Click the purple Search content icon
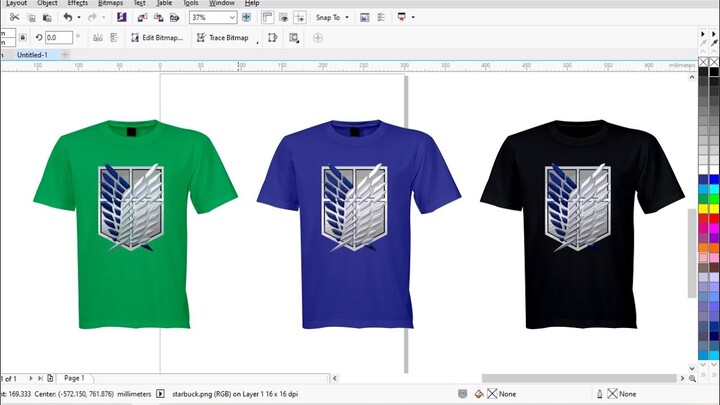Image resolution: width=720 pixels, height=405 pixels. click(x=121, y=17)
